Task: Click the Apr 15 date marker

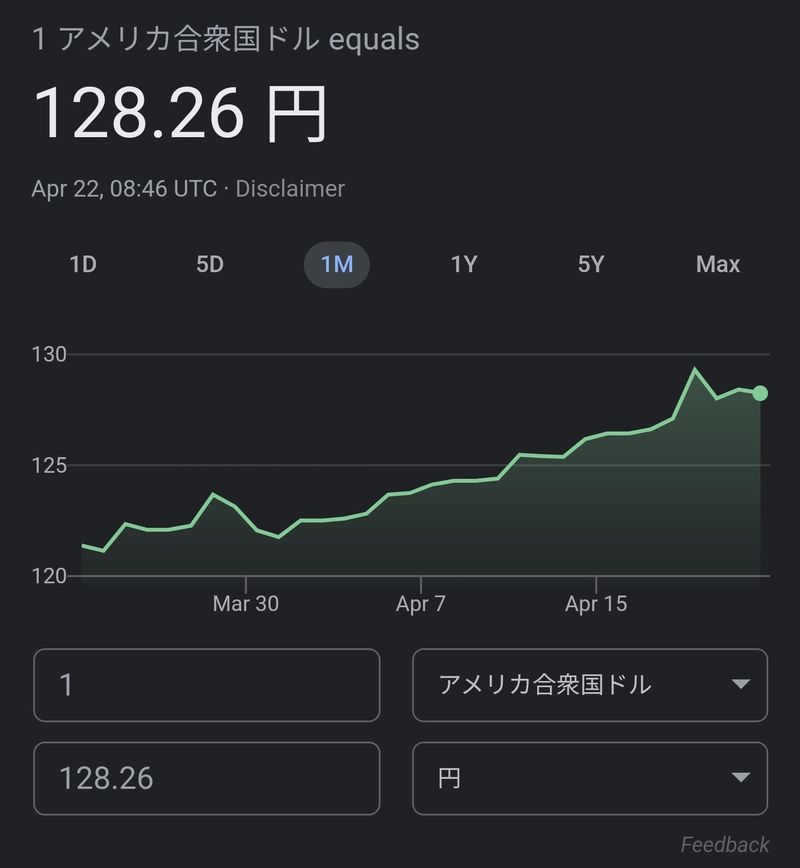Action: (x=596, y=604)
